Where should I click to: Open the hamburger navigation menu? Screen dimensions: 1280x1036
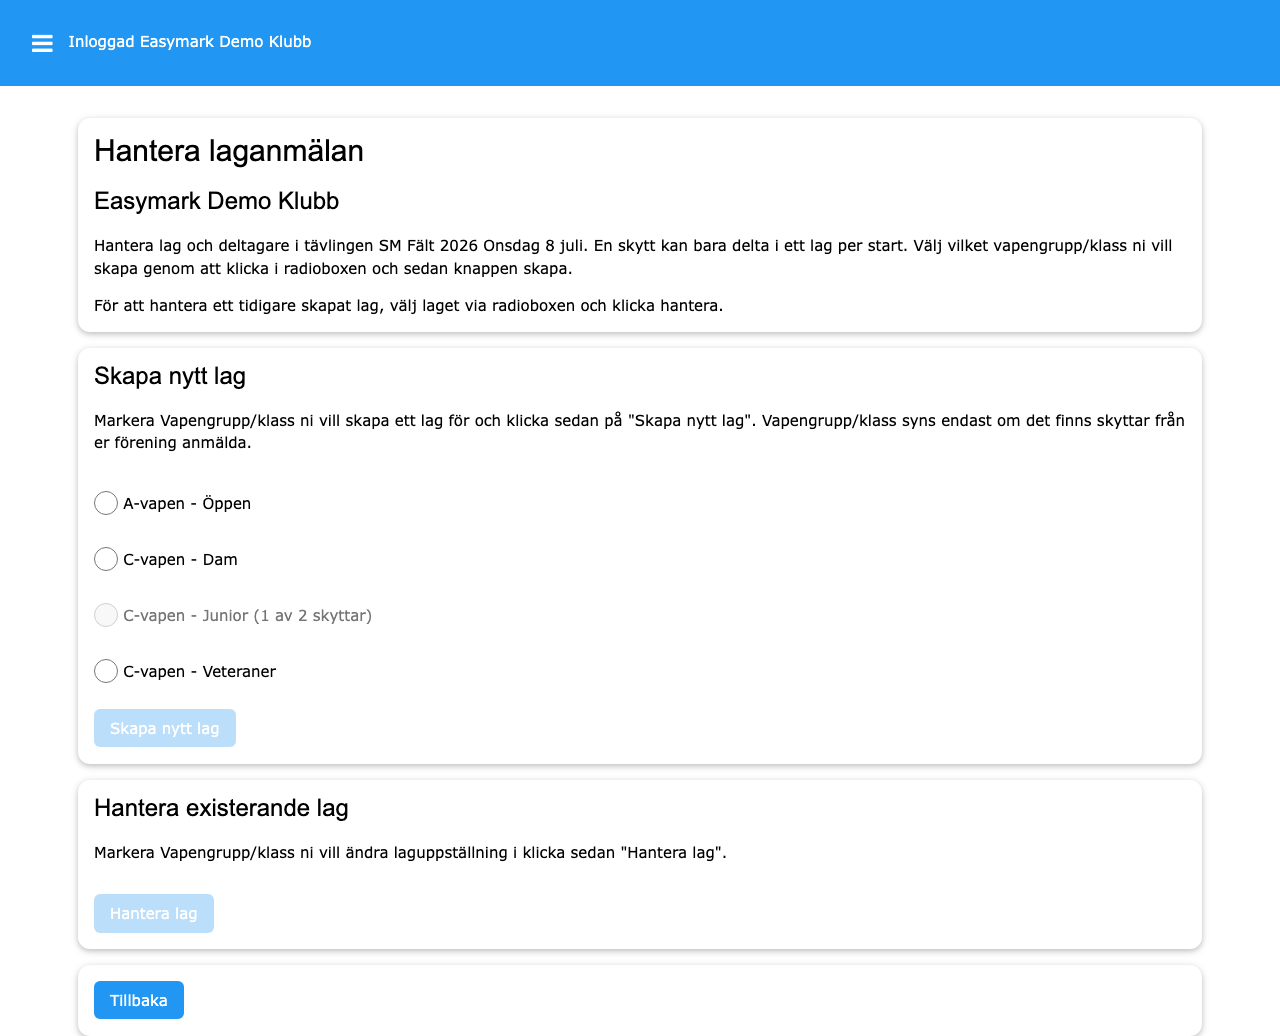[42, 43]
